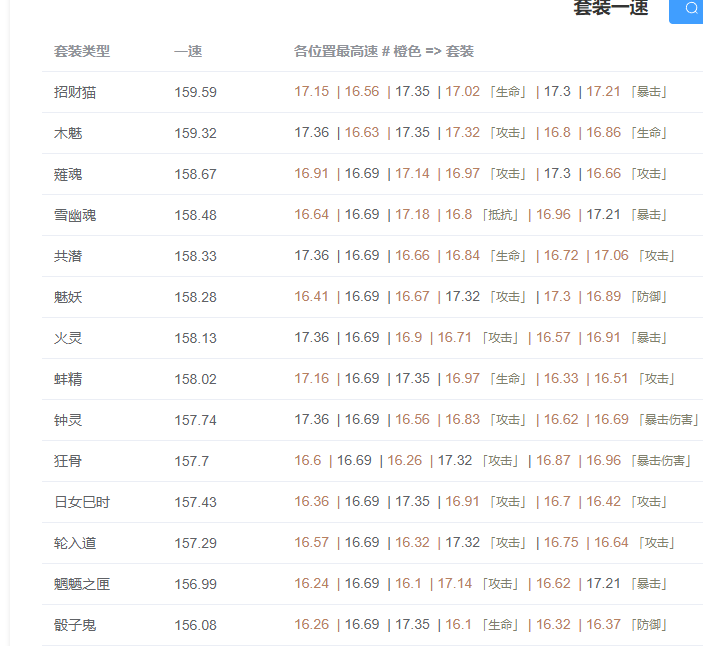Viewport: 703px width, 646px height.
Task: Click the speed value 157.7
Action: [191, 461]
